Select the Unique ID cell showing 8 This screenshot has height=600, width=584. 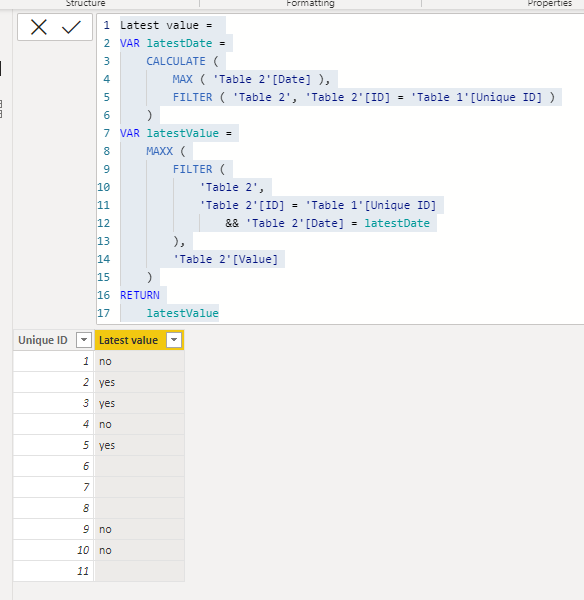[x=54, y=508]
